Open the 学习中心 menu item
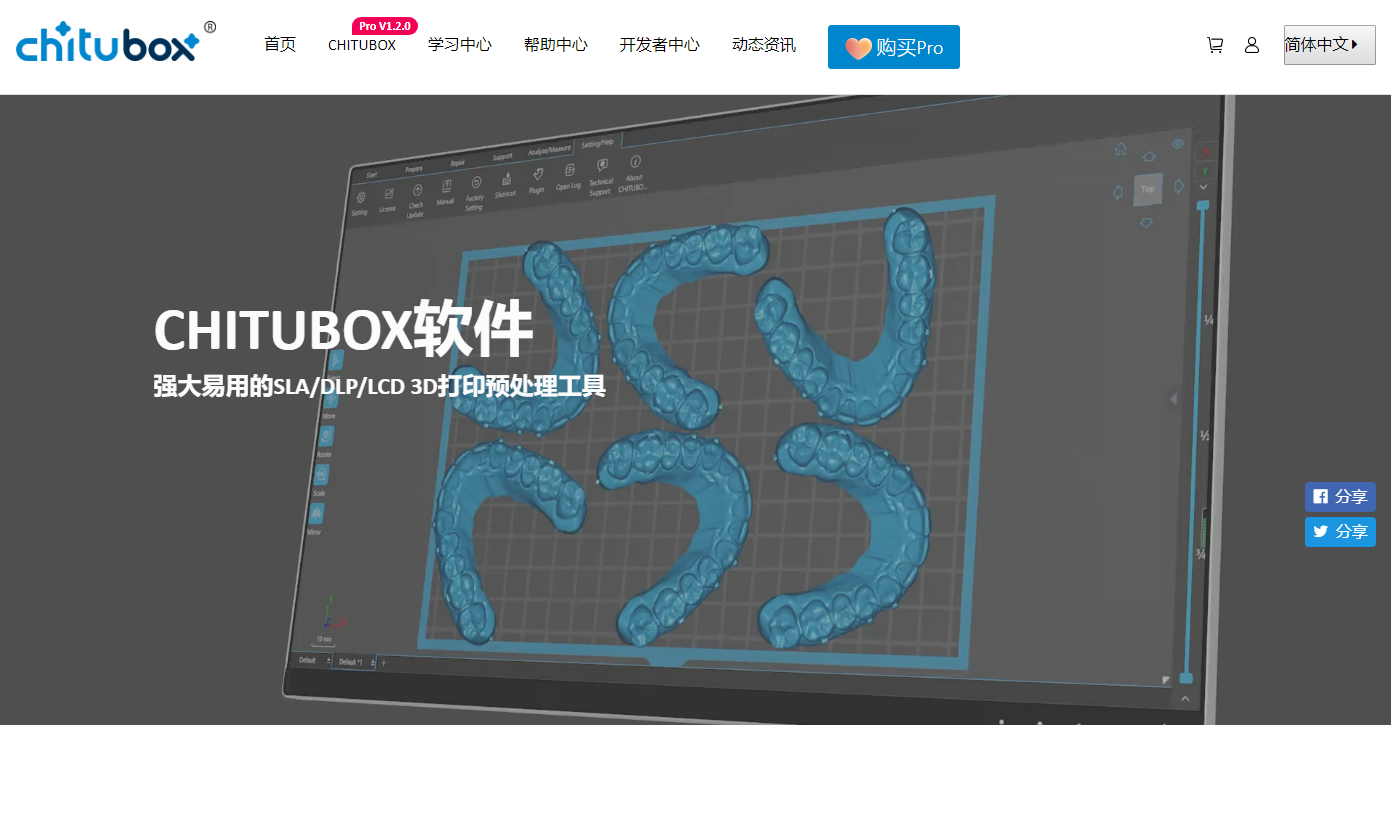 point(459,45)
